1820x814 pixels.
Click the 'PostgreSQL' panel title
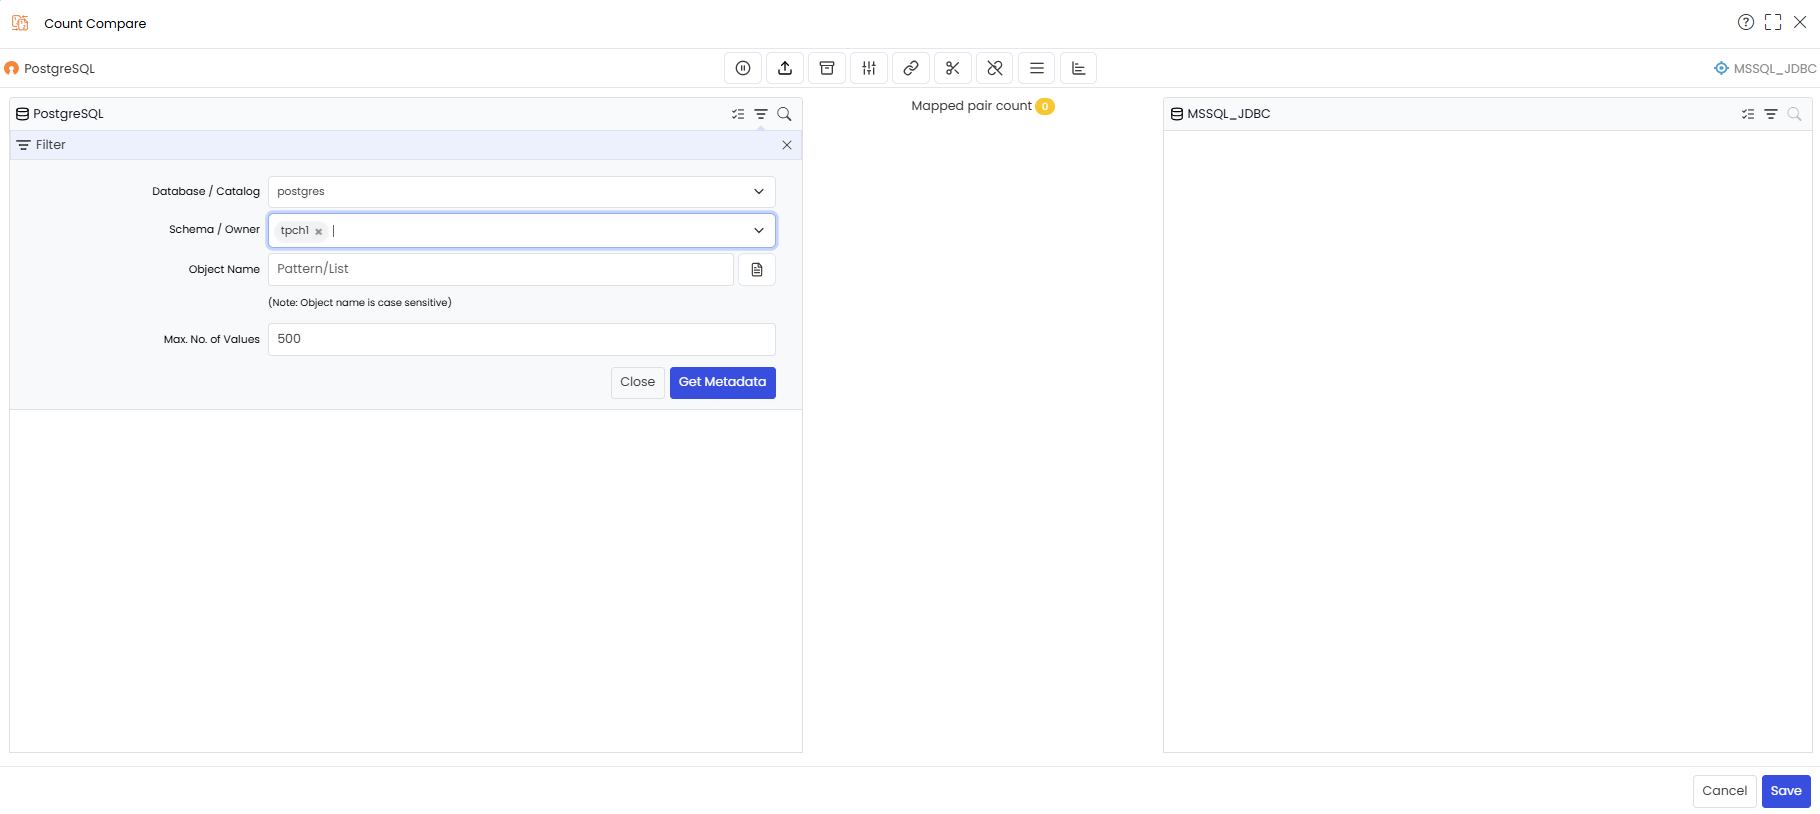pyautogui.click(x=68, y=114)
